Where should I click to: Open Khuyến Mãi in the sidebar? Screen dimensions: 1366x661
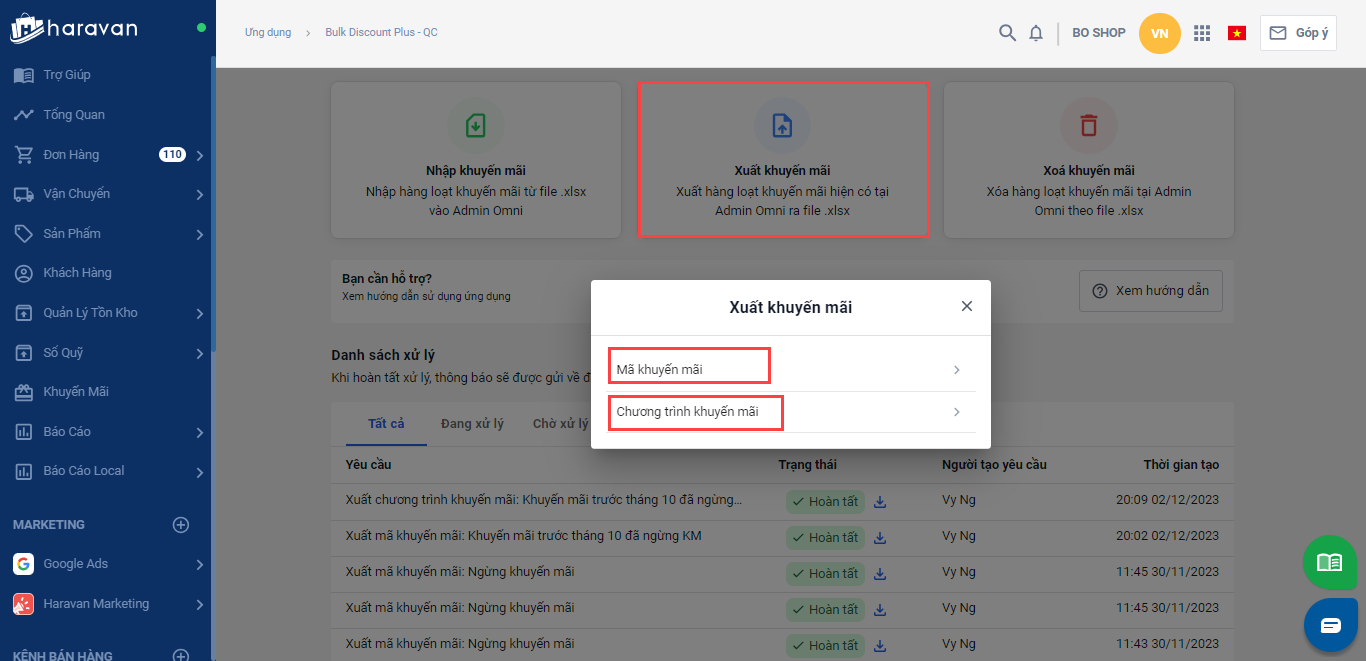(x=75, y=392)
